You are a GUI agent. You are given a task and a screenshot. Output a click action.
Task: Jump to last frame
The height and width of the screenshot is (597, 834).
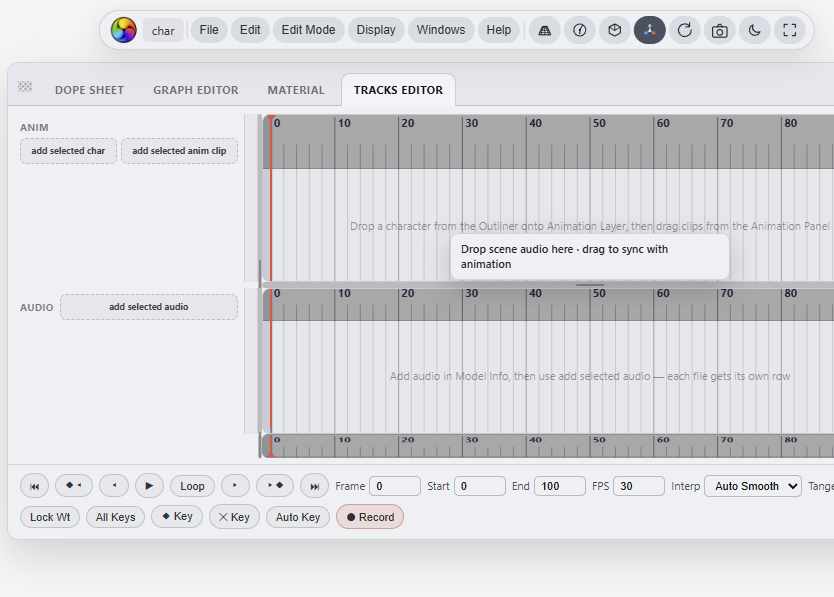pyautogui.click(x=314, y=486)
